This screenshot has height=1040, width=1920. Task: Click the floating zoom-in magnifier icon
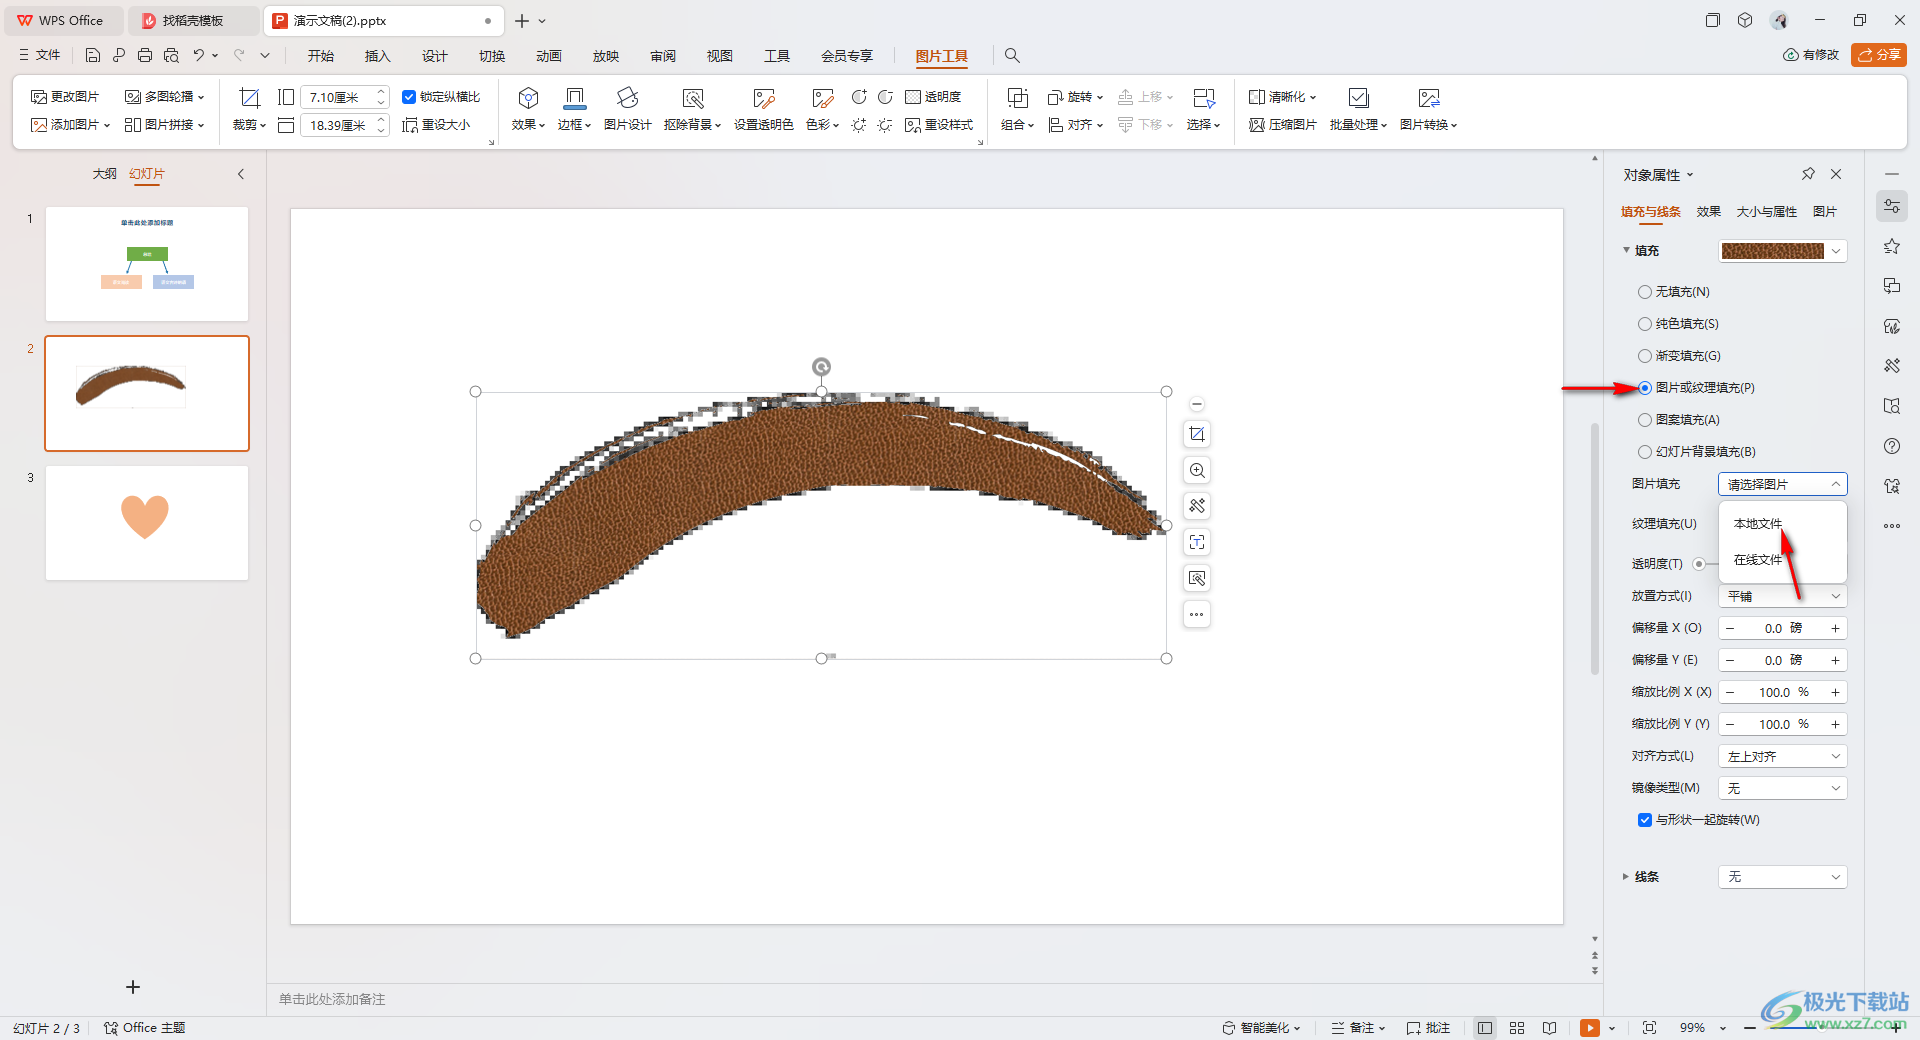(x=1197, y=470)
